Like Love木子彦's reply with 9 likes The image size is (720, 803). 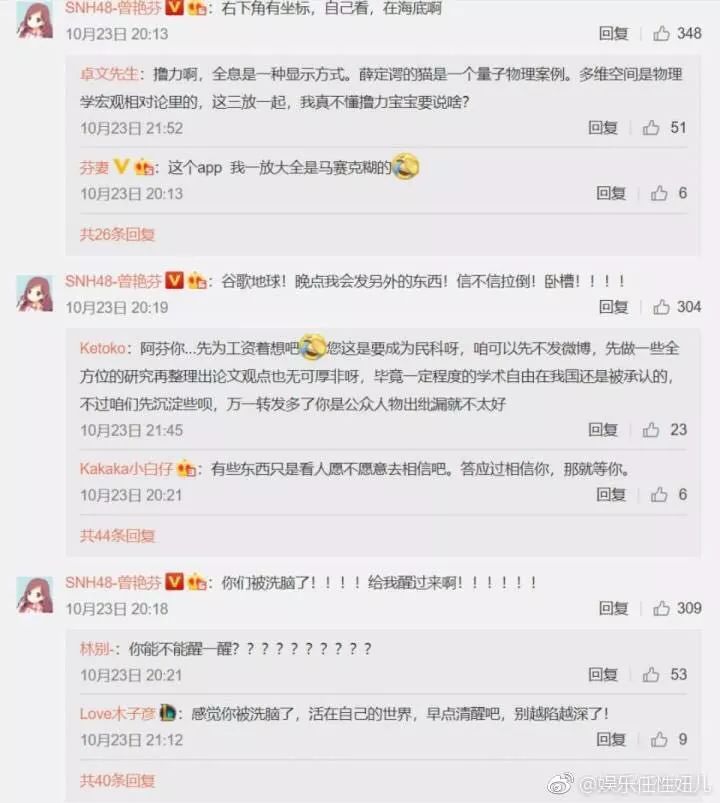tap(659, 739)
